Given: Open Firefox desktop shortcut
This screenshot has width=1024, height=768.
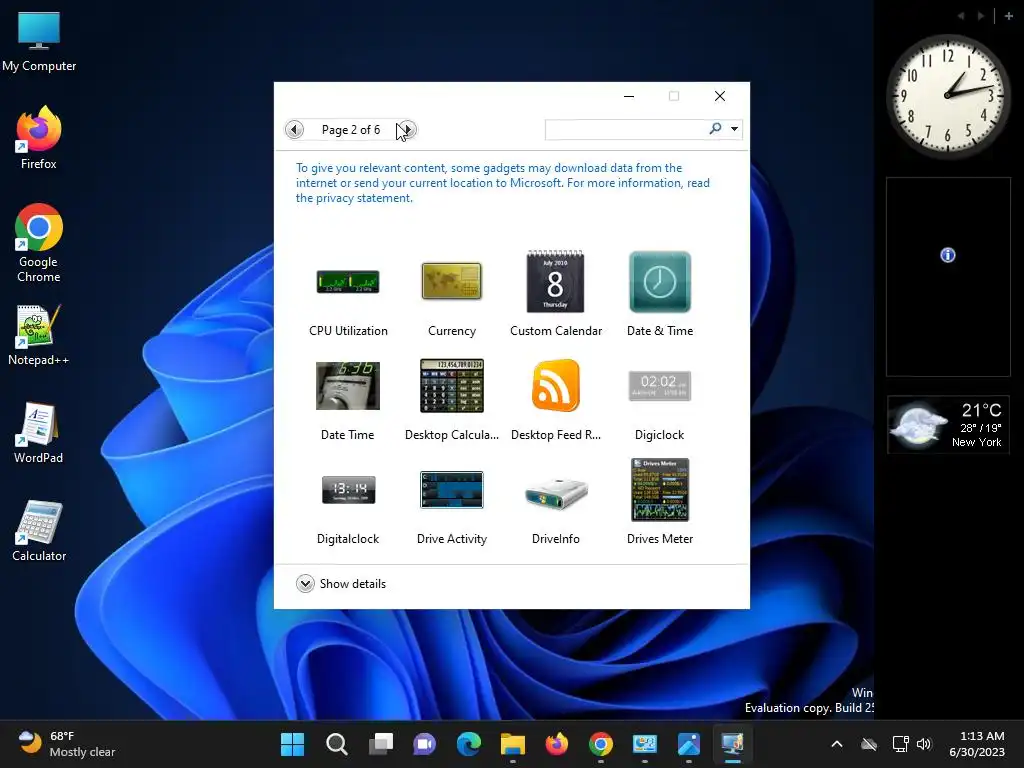Looking at the screenshot, I should coord(39,138).
